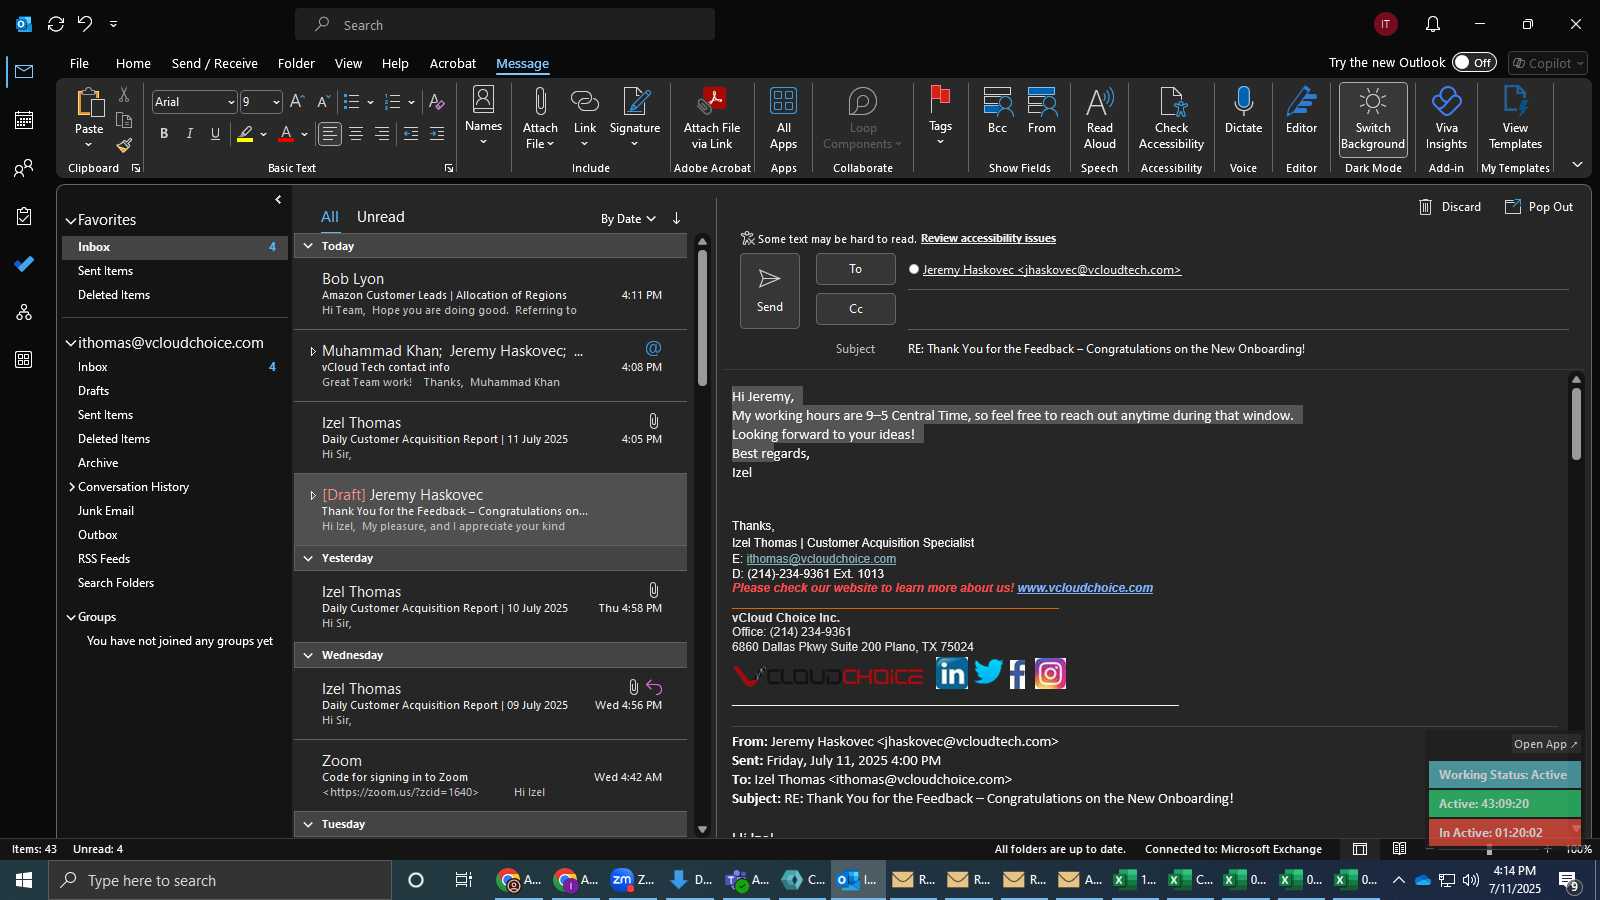This screenshot has width=1600, height=900.
Task: Open Review accessibility issues link
Action: [988, 239]
